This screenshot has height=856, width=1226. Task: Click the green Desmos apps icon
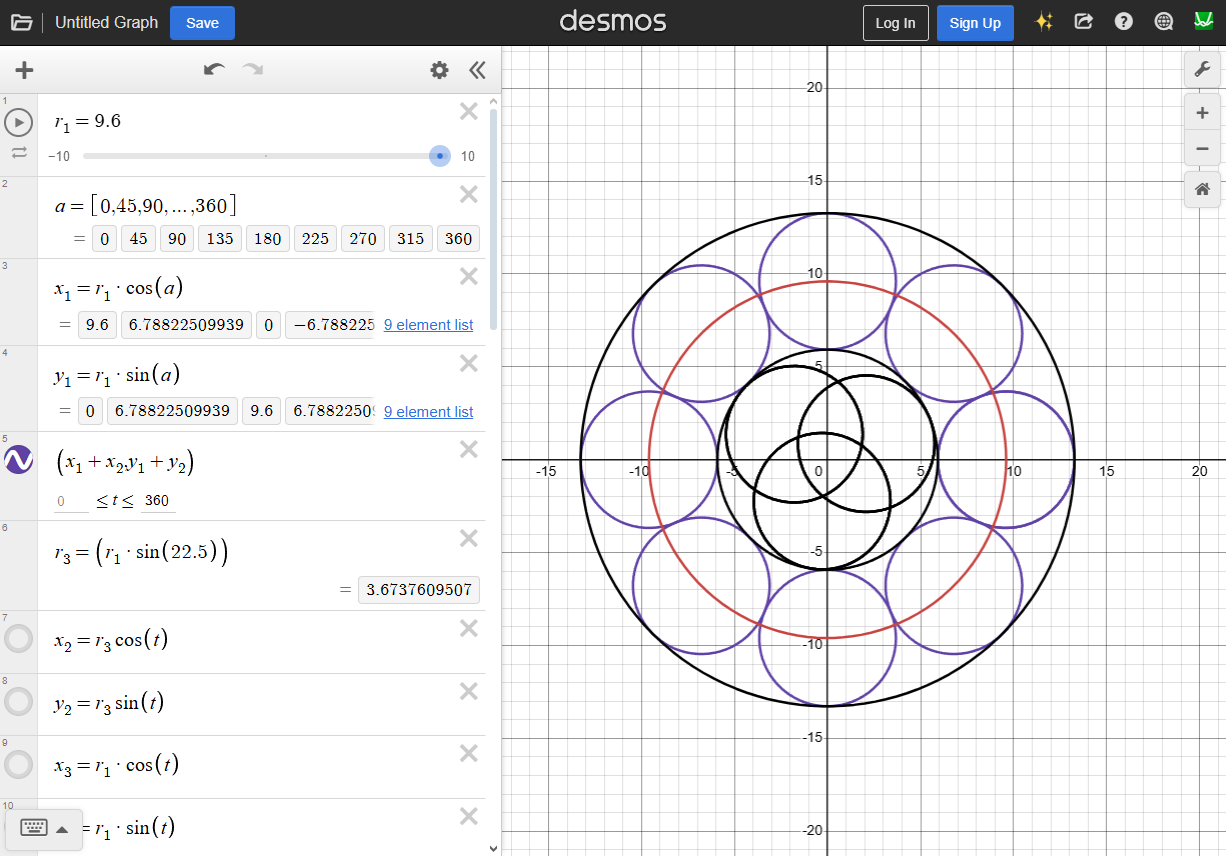pyautogui.click(x=1204, y=21)
